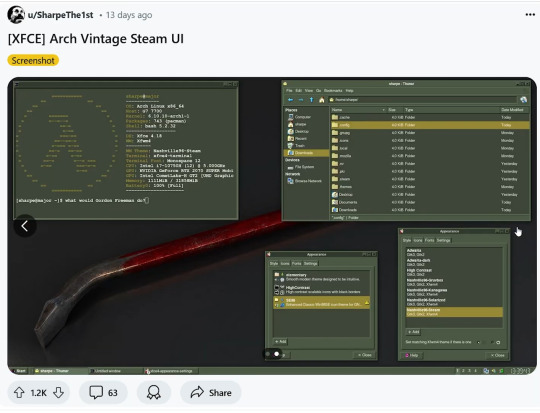Viewport: 540px width, 413px height.
Task: Click the Desktop folder icon in file list
Action: tap(335, 195)
